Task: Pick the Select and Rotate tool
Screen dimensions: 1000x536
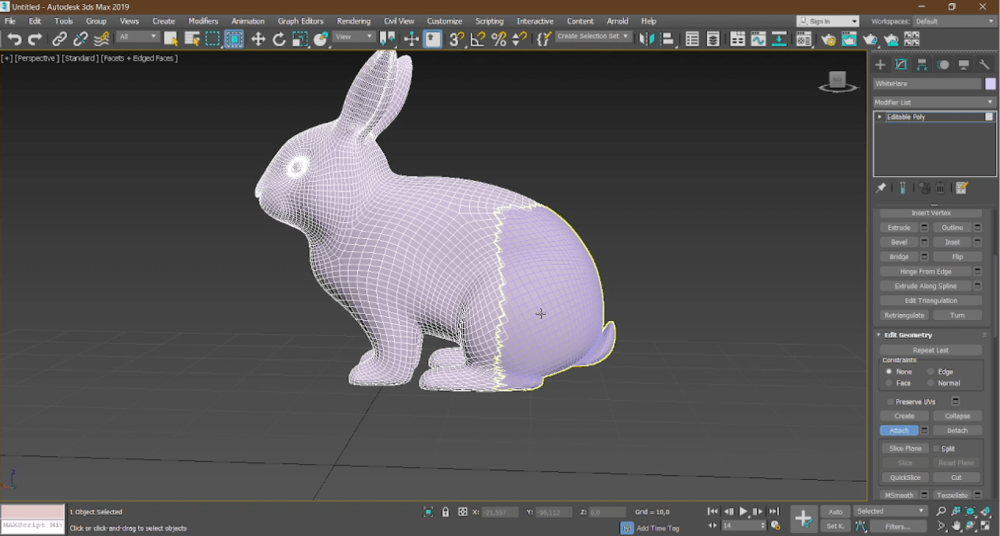Action: pos(279,40)
